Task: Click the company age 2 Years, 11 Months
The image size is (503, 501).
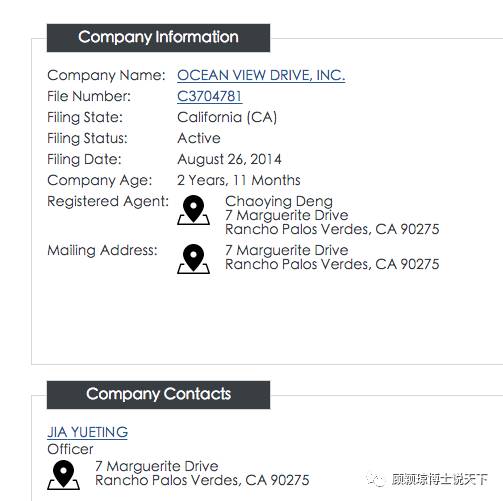Action: 239,180
